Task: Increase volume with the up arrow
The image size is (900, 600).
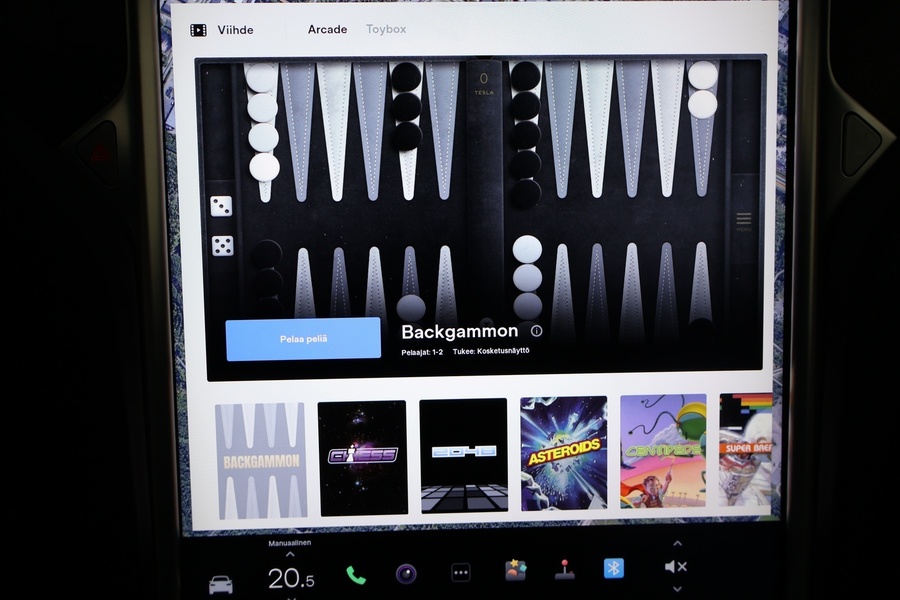Action: (x=677, y=544)
